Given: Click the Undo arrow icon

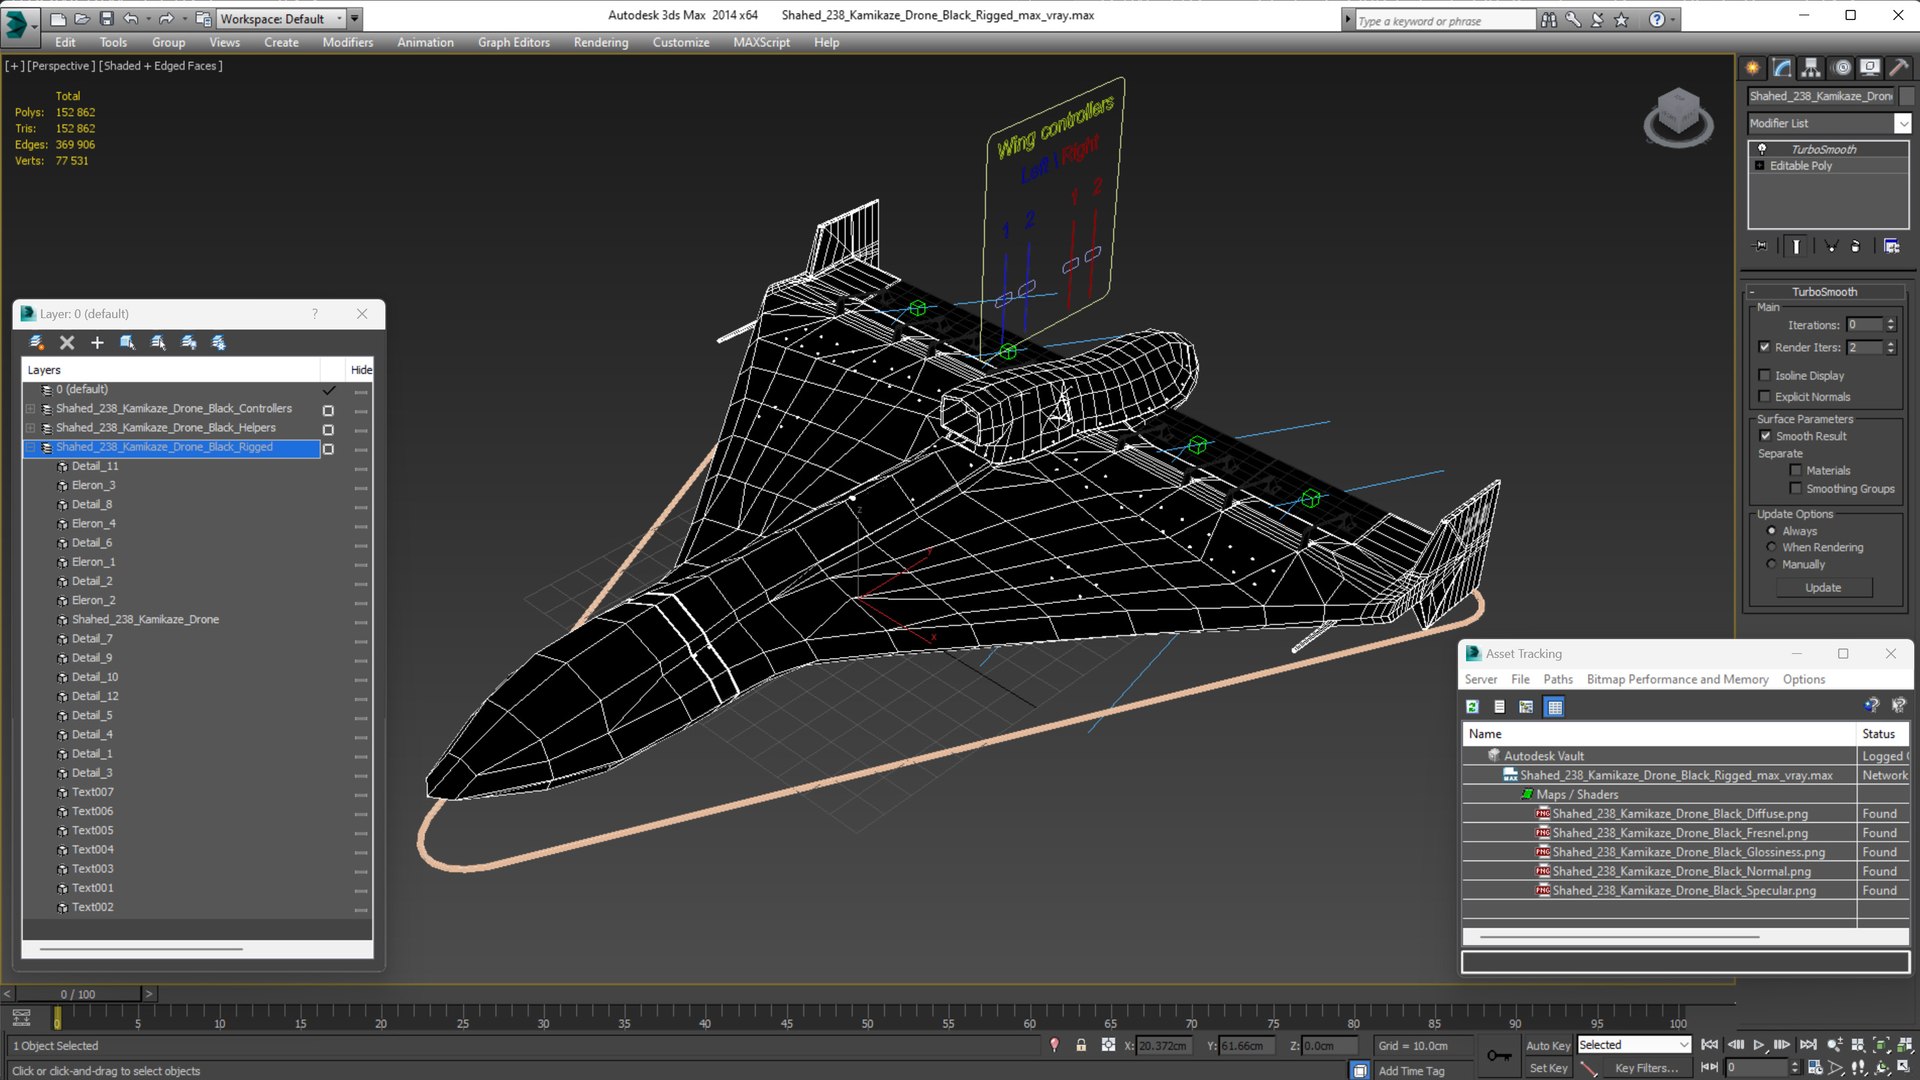Looking at the screenshot, I should (x=130, y=18).
